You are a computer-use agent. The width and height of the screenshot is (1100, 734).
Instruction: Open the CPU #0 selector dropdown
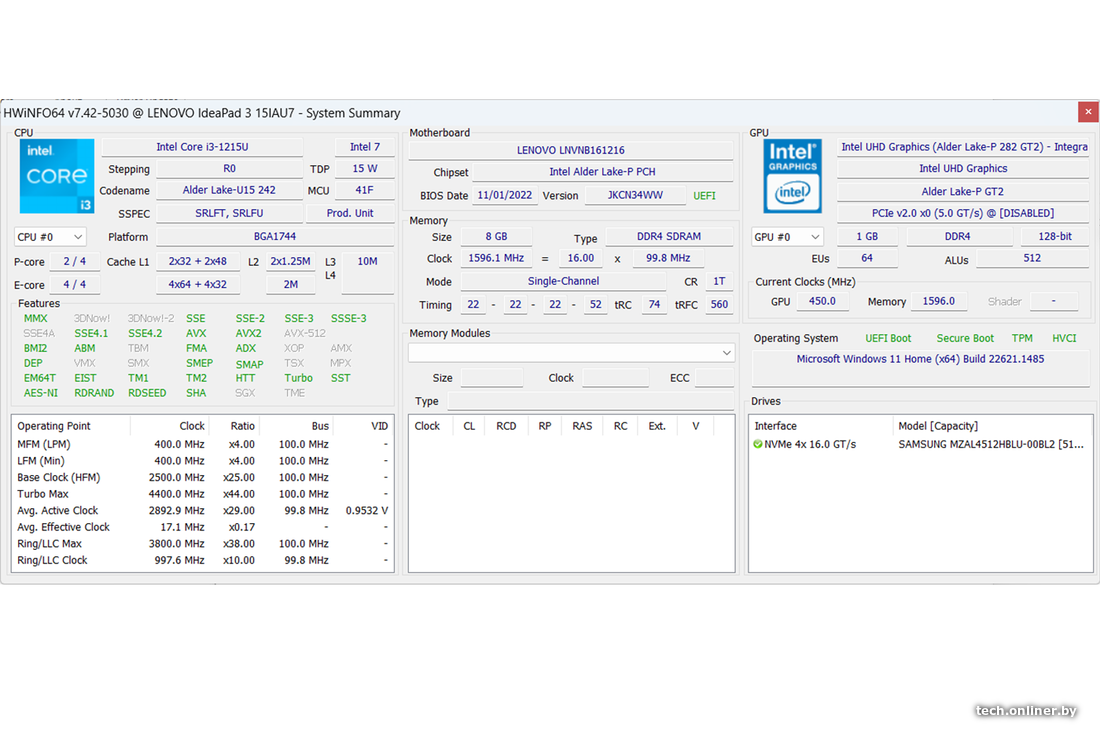point(50,237)
